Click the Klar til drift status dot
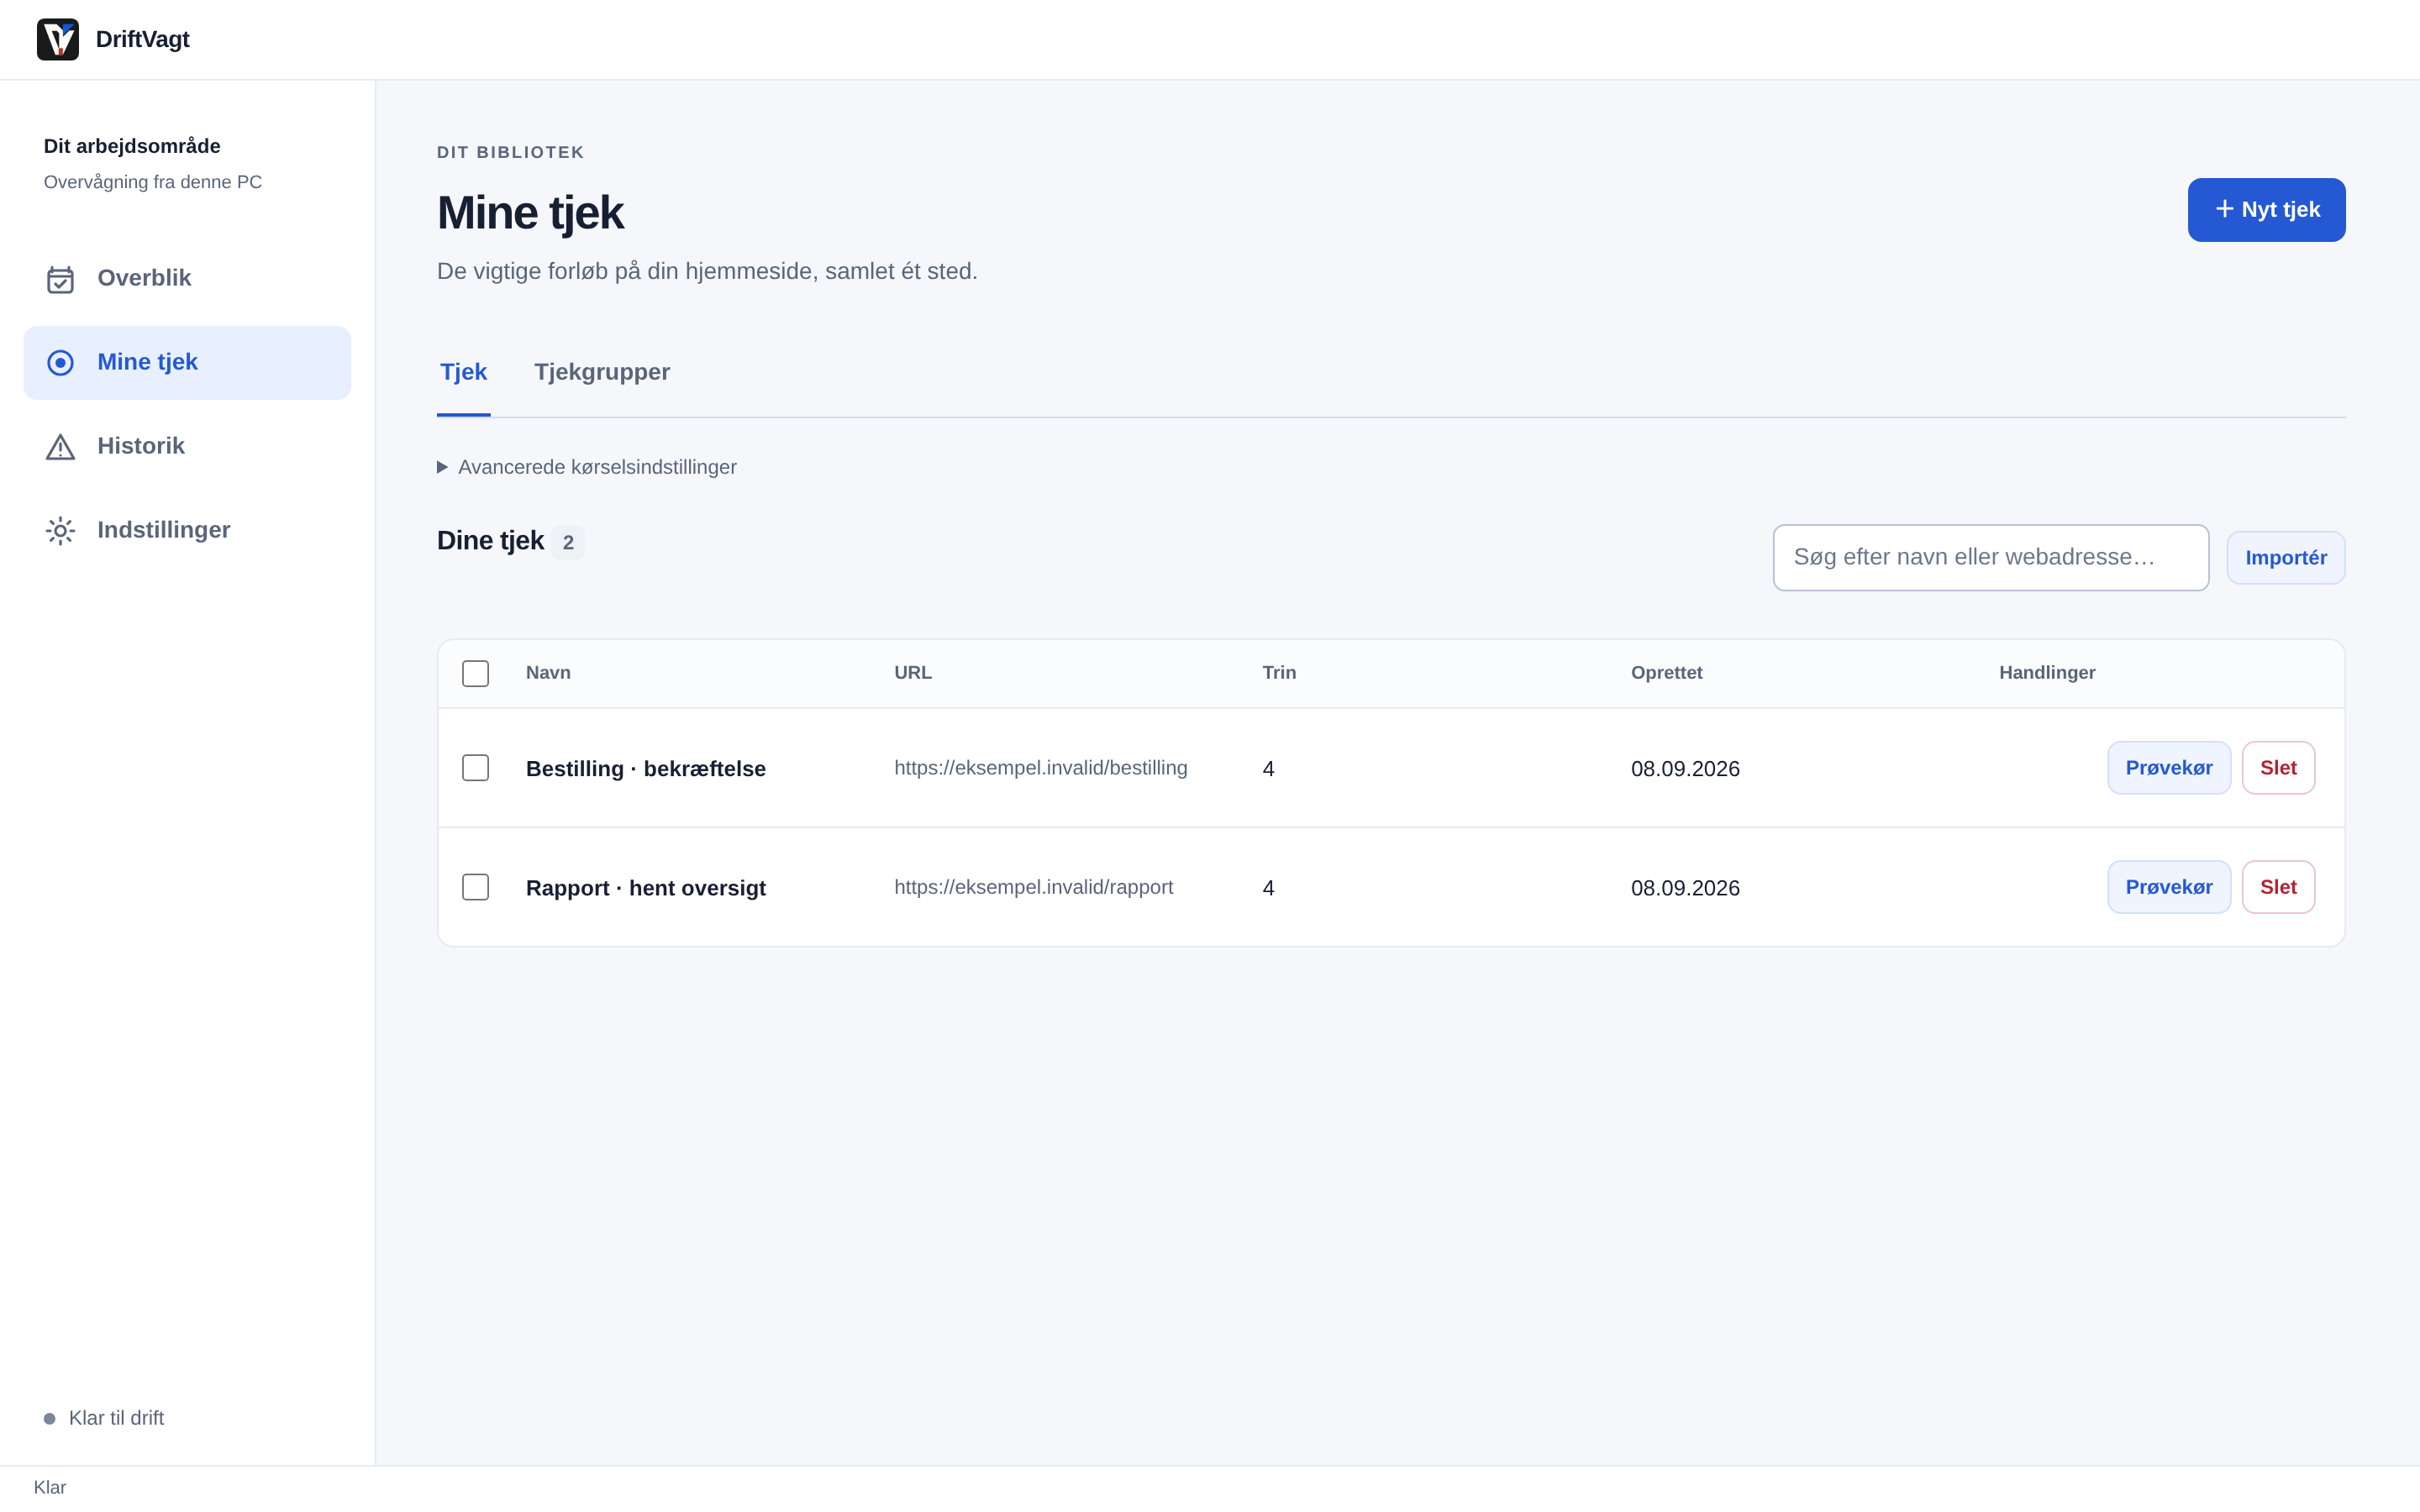 (50, 1418)
